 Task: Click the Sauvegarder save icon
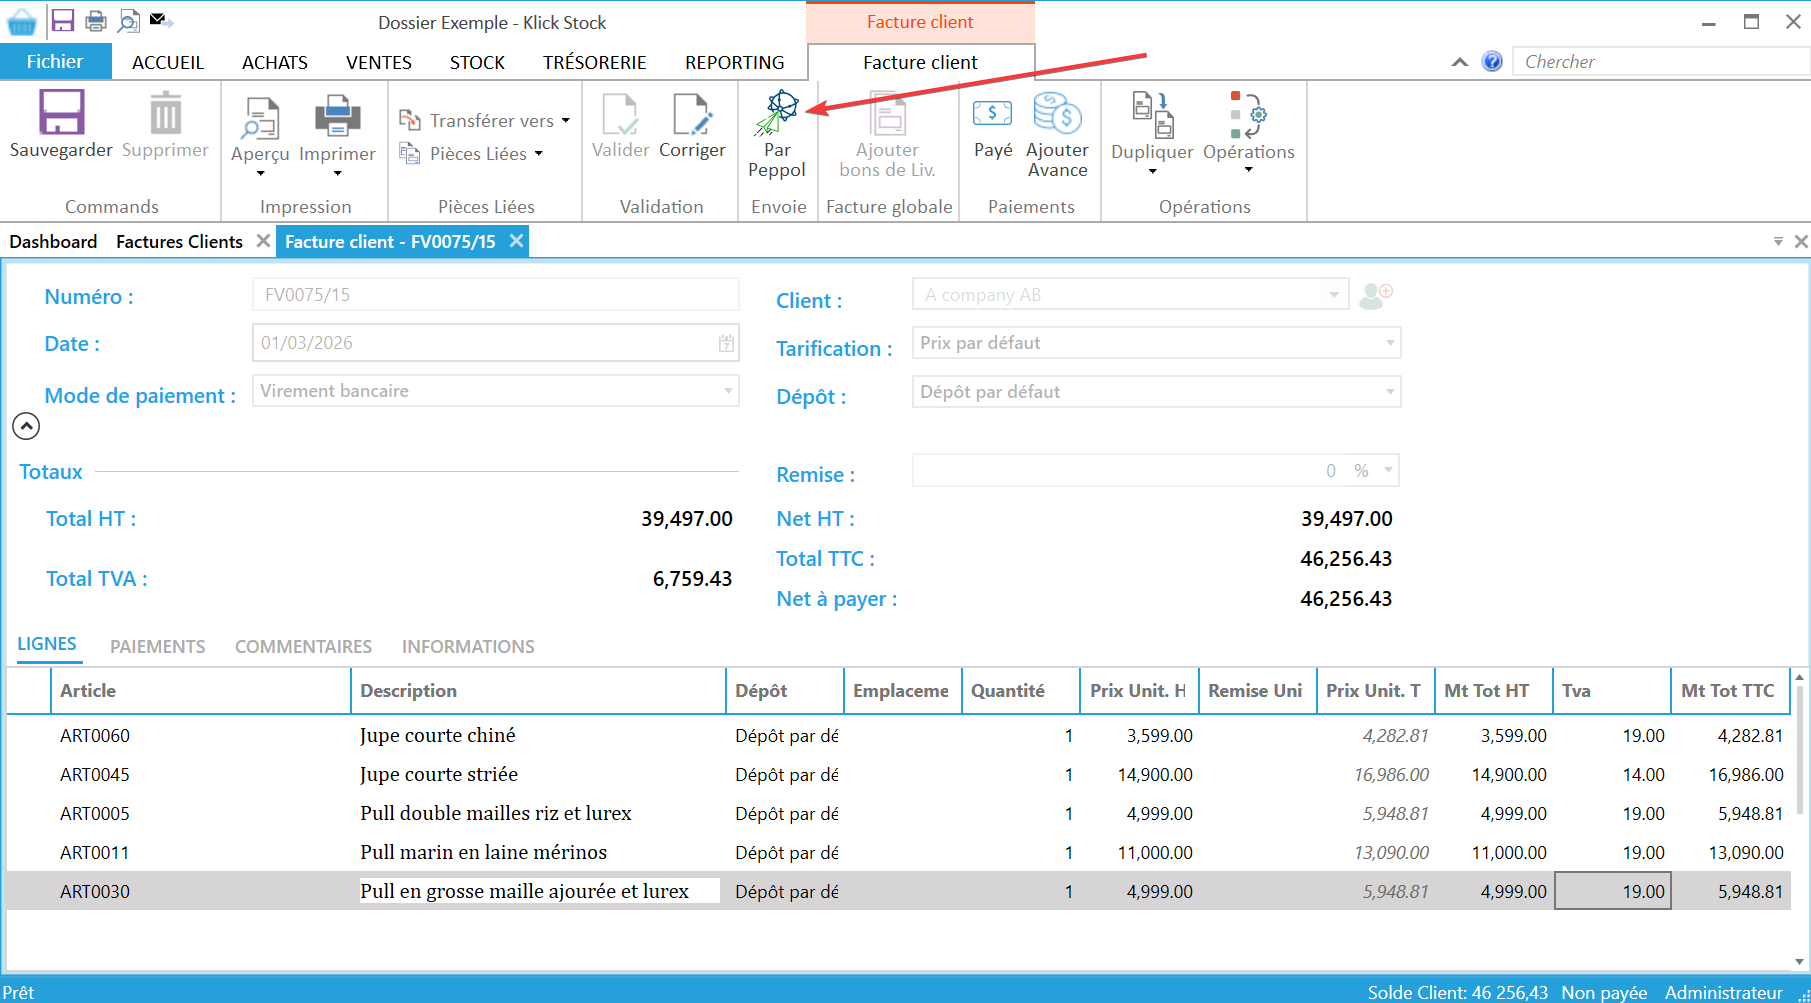(61, 112)
